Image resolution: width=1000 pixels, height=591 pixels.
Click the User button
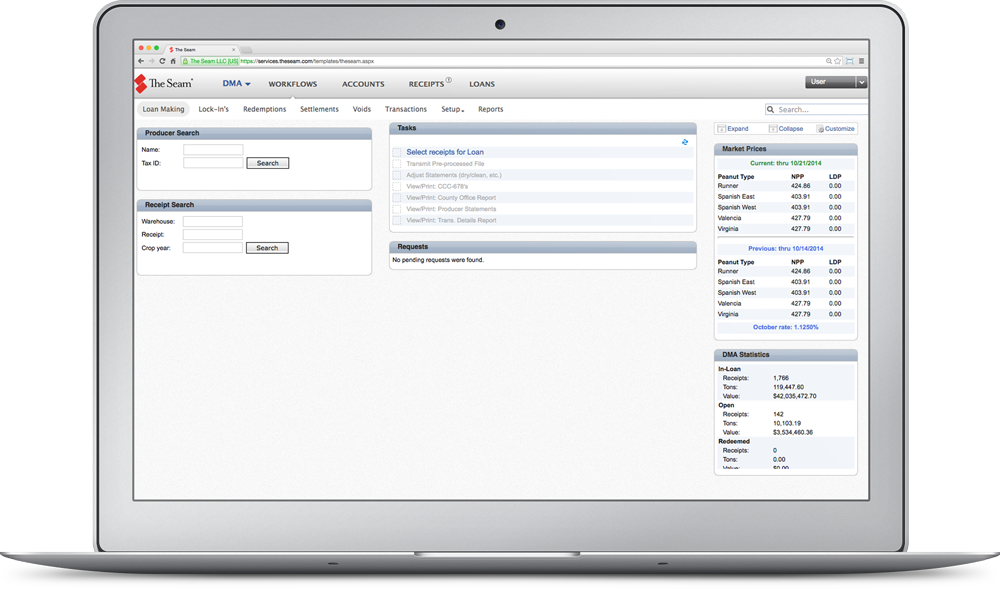click(x=830, y=82)
